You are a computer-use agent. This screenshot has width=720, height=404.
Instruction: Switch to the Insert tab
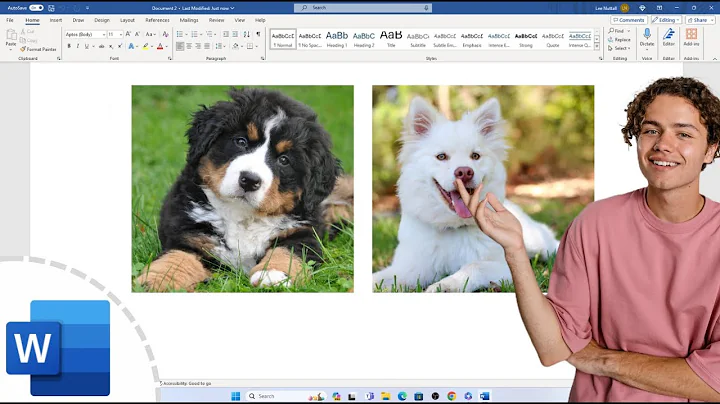click(56, 20)
